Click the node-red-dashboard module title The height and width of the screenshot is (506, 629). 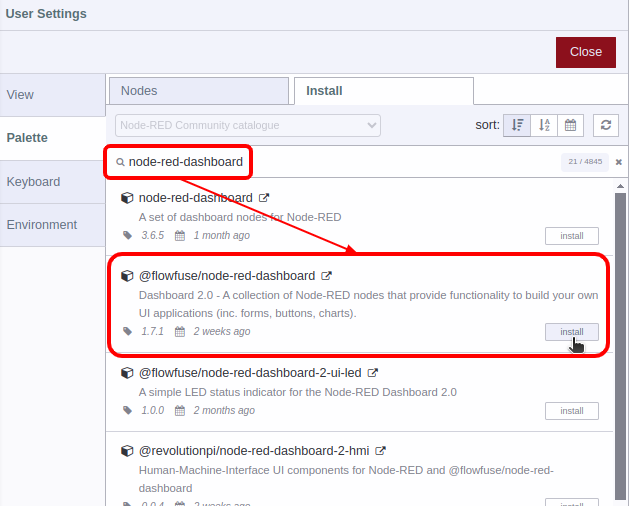(x=195, y=198)
